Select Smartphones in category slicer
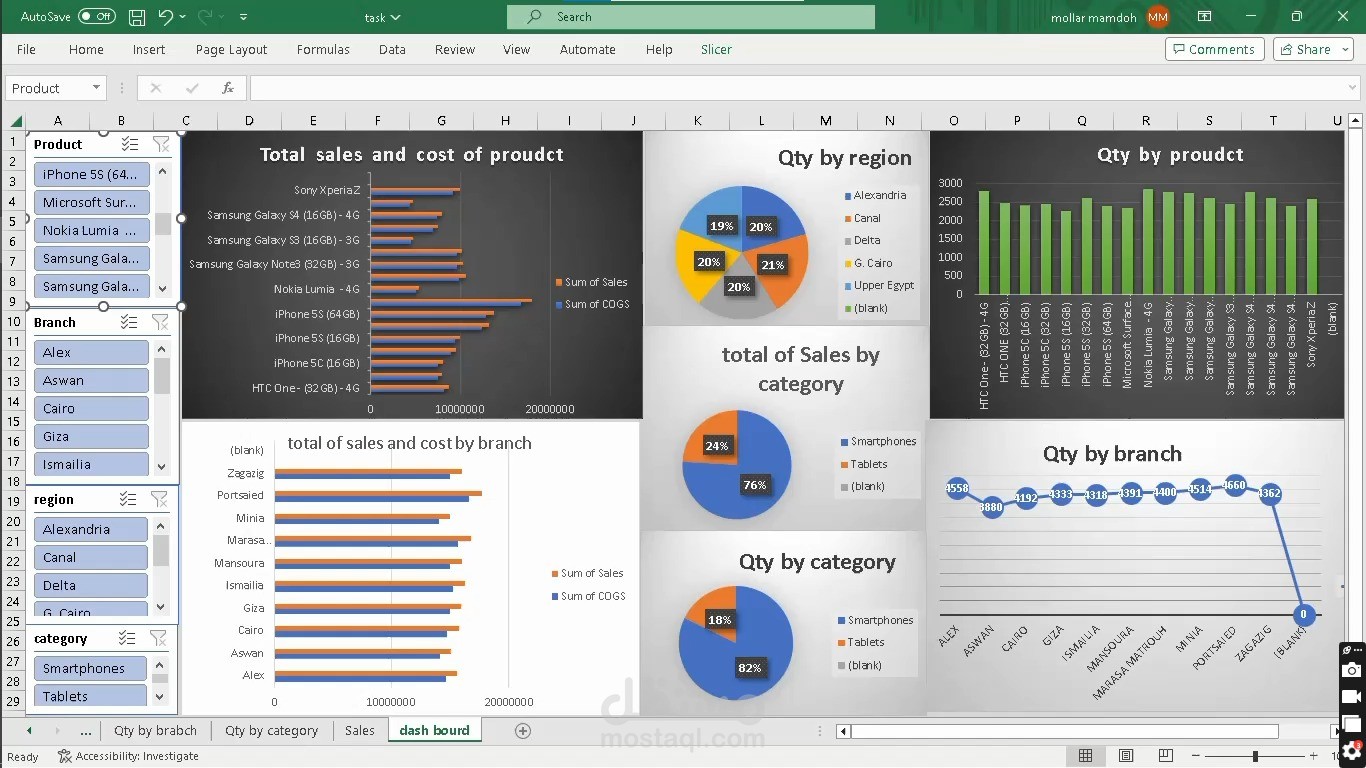Viewport: 1366px width, 768px height. pyautogui.click(x=91, y=668)
